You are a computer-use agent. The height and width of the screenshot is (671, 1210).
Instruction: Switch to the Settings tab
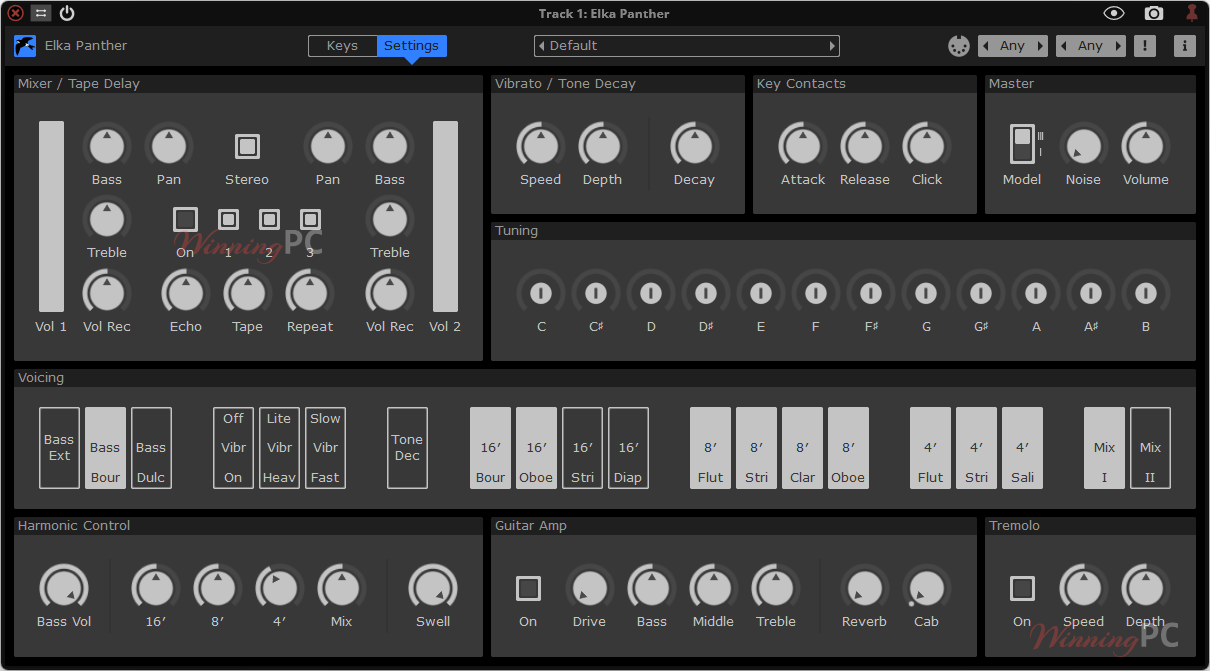[x=411, y=46]
